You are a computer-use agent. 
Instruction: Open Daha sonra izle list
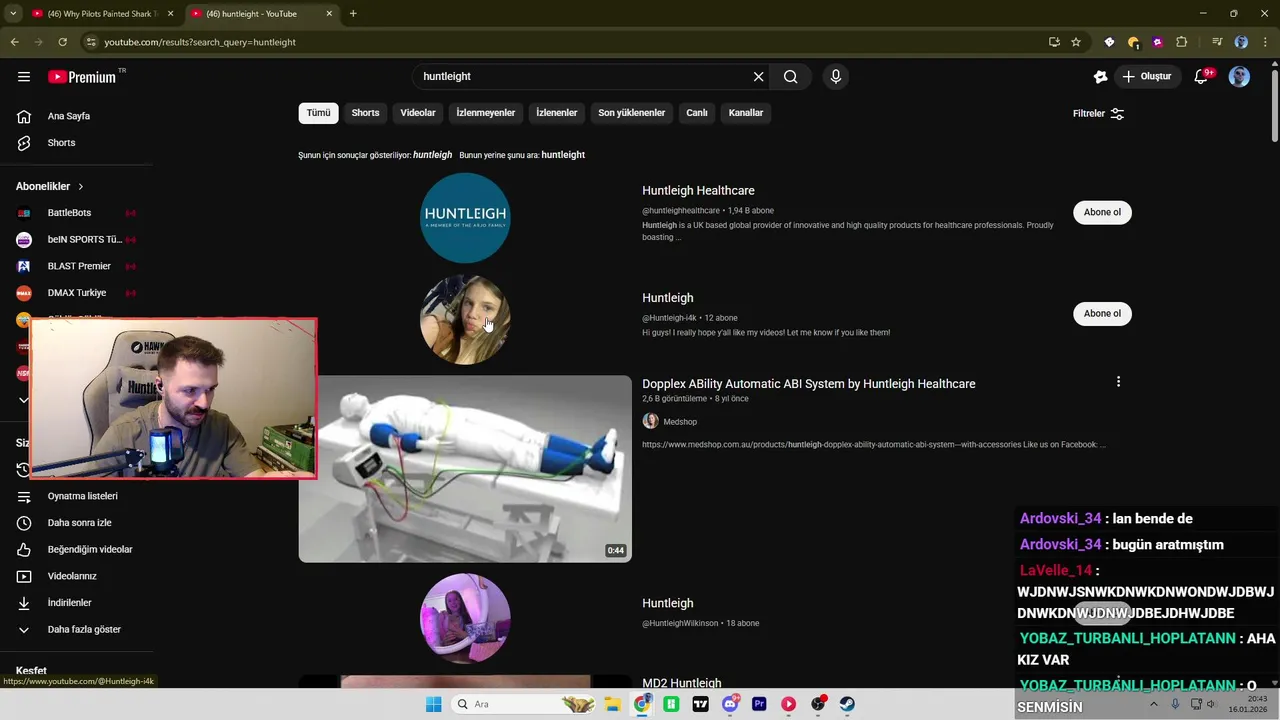(x=81, y=523)
